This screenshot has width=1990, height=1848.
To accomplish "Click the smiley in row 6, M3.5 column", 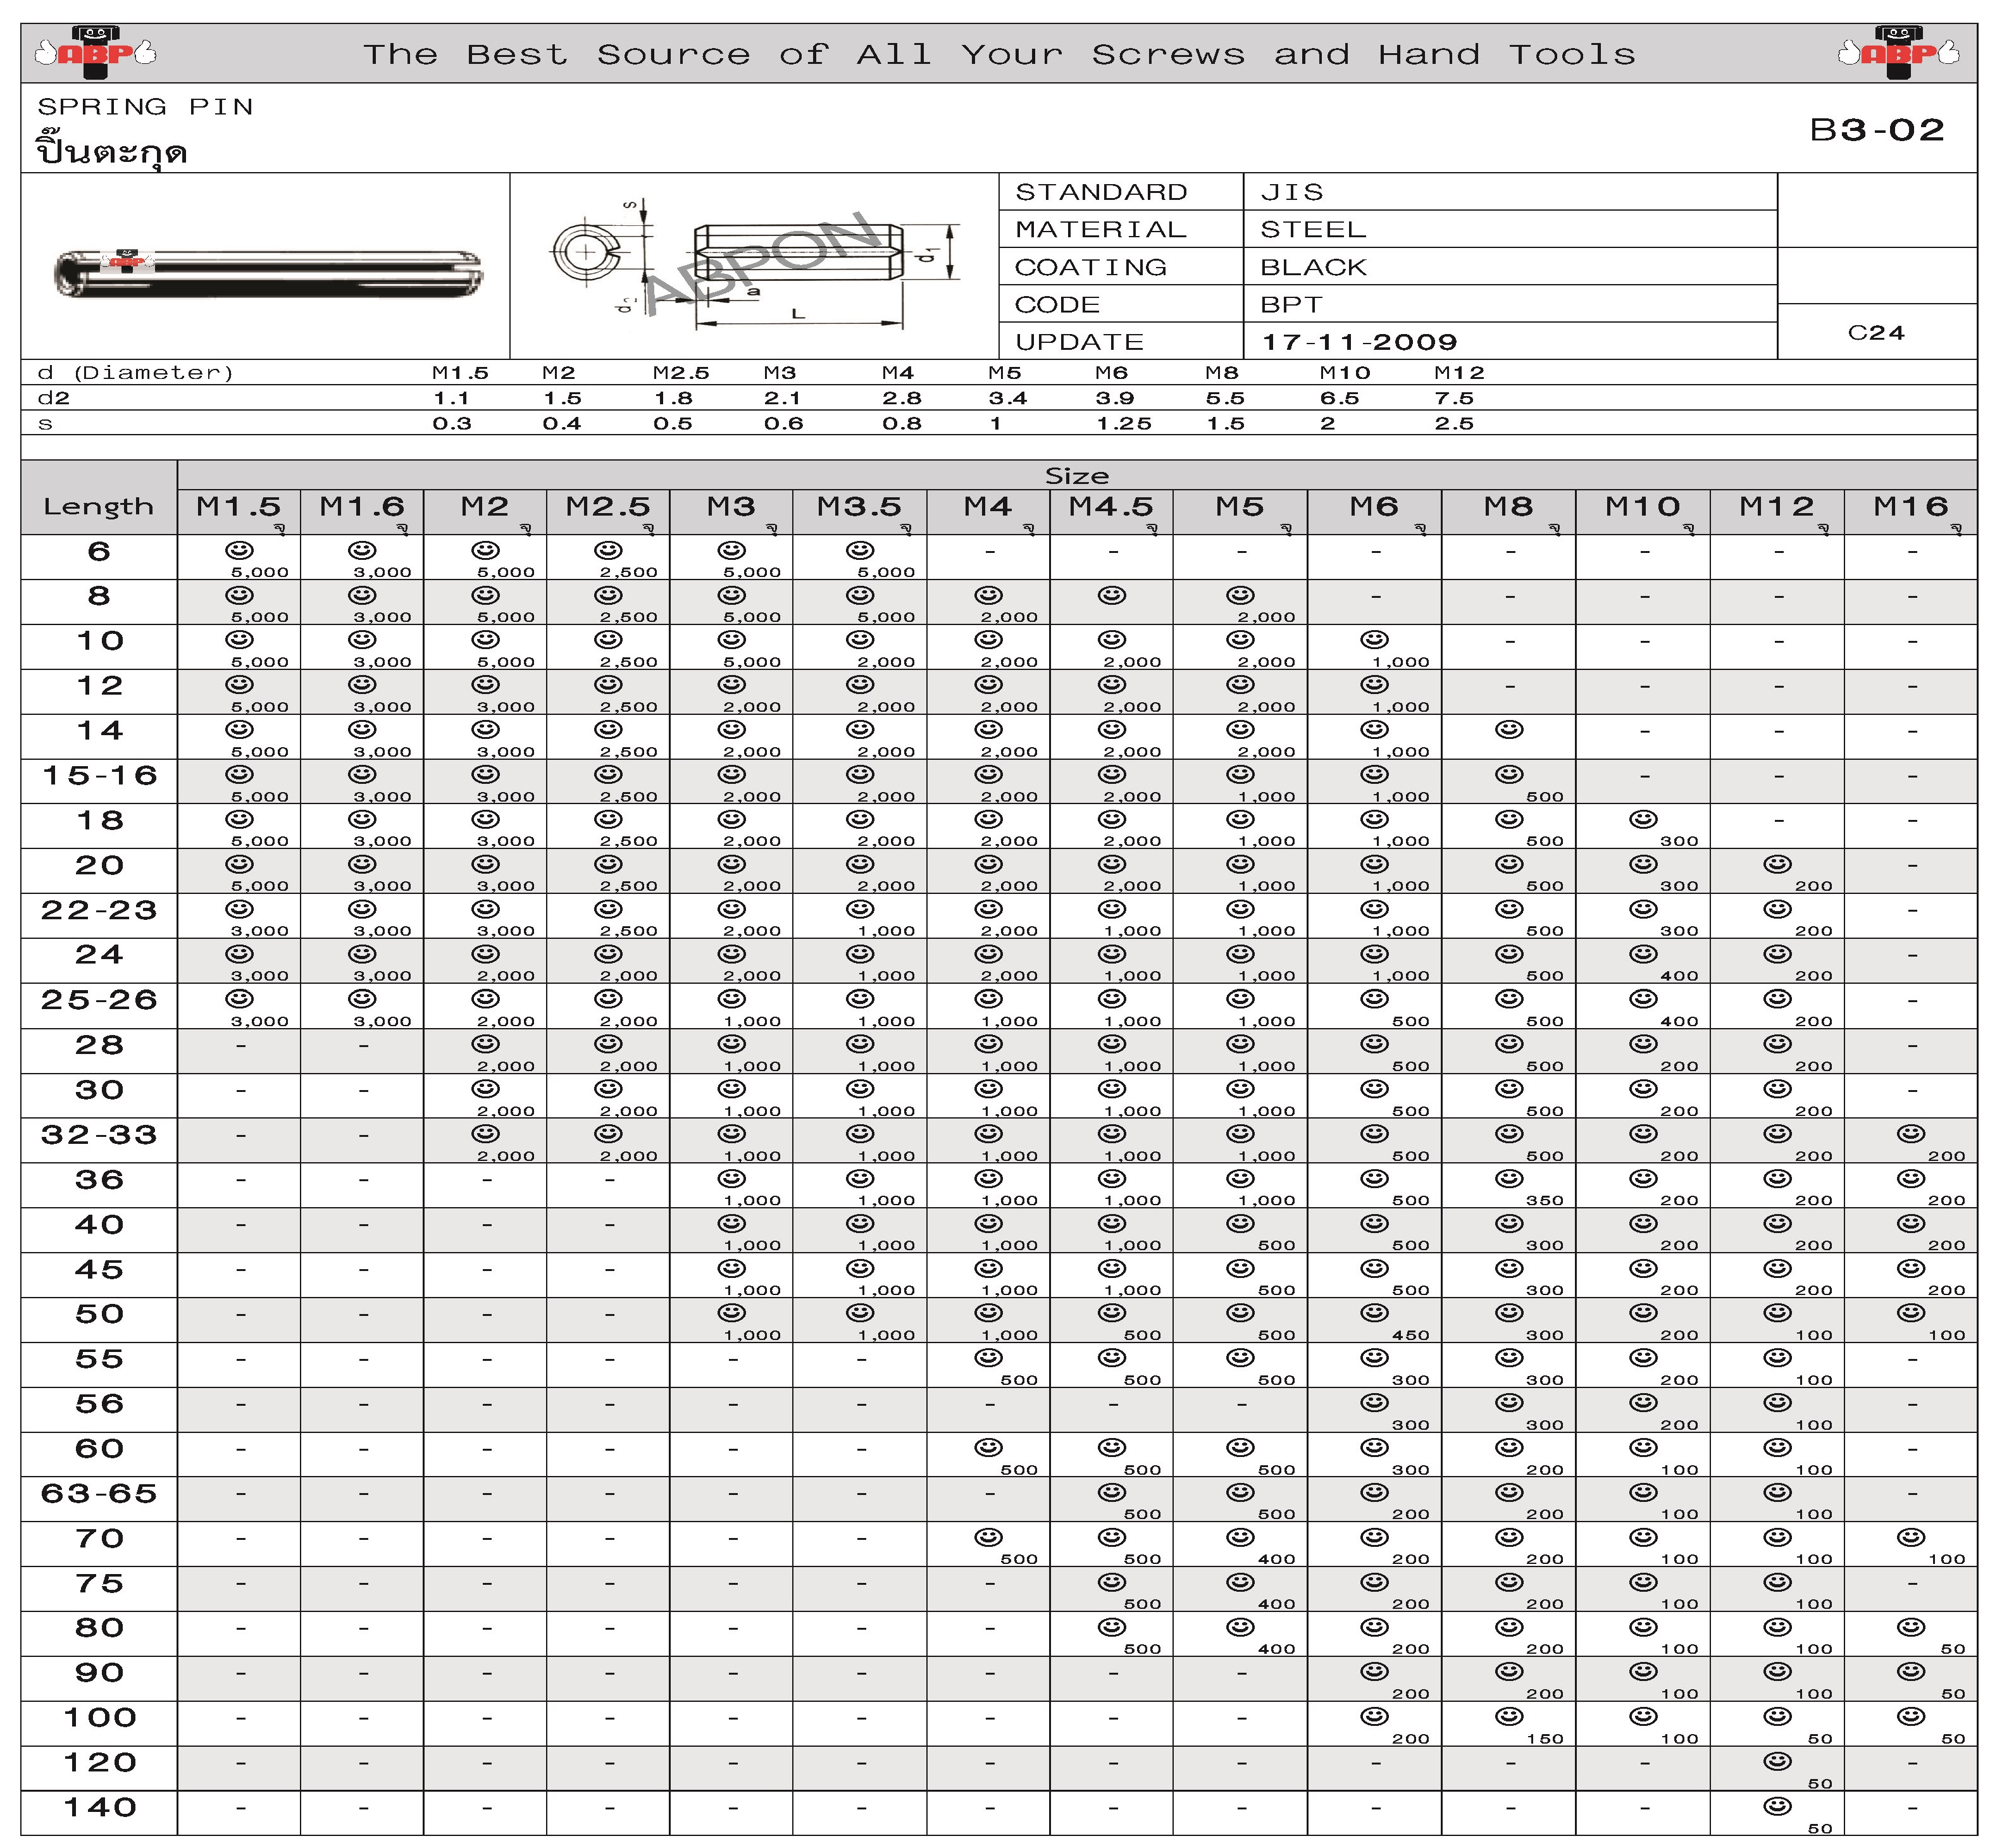I will tap(860, 550).
